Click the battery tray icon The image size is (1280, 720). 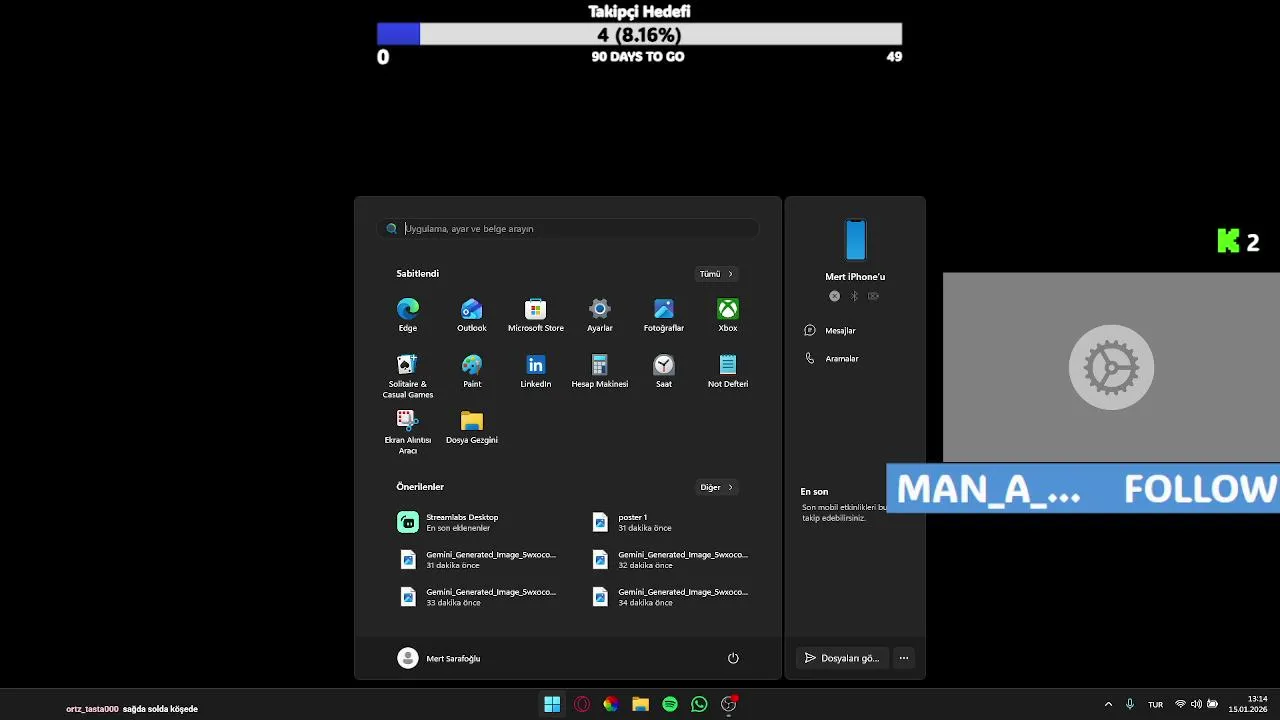coord(1212,704)
